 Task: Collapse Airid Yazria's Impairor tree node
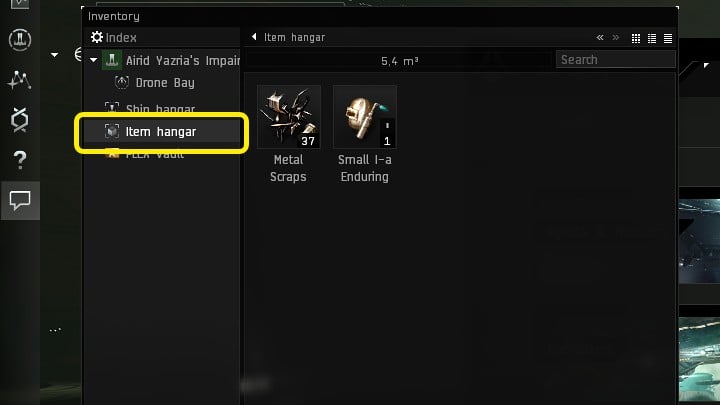pos(94,60)
